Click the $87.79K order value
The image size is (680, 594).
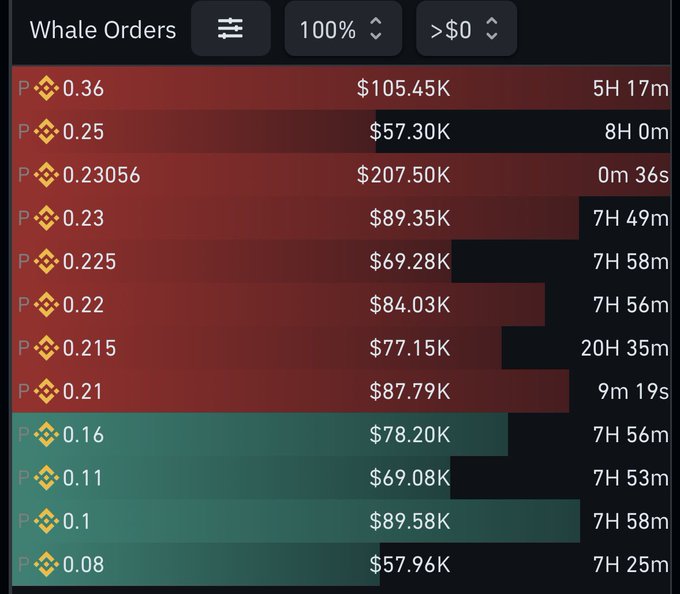[410, 392]
